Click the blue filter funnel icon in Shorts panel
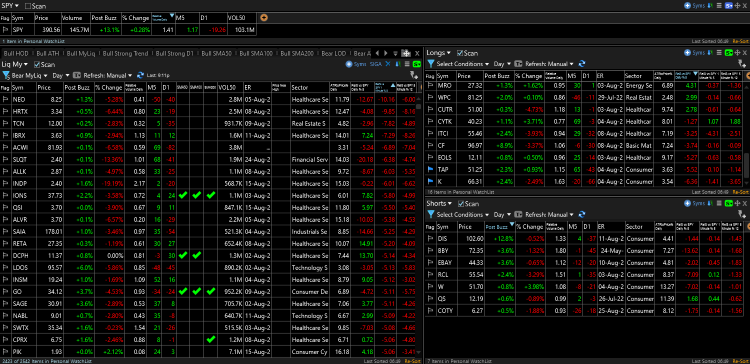The width and height of the screenshot is (750, 364). click(430, 215)
